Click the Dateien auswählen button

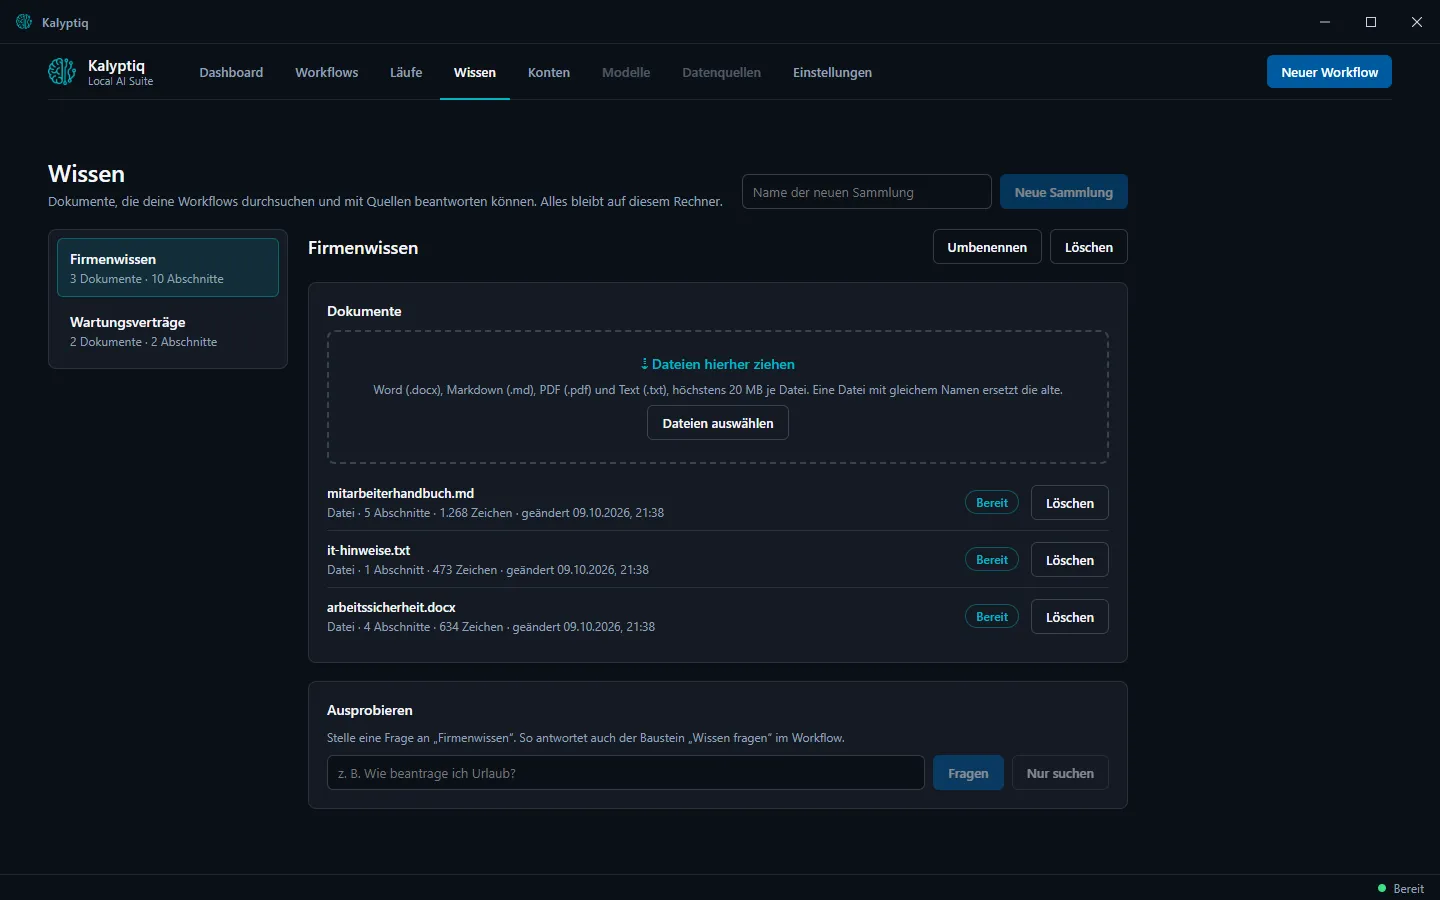pos(718,423)
